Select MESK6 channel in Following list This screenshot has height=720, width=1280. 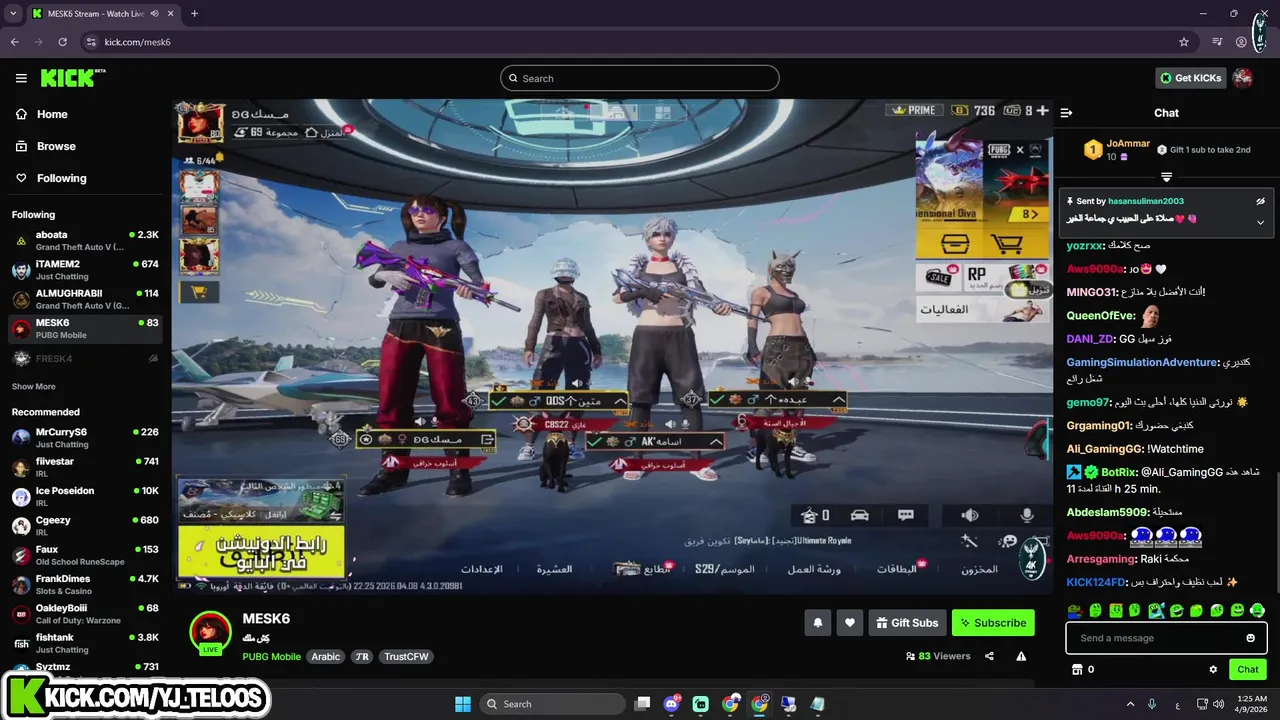[x=85, y=329]
